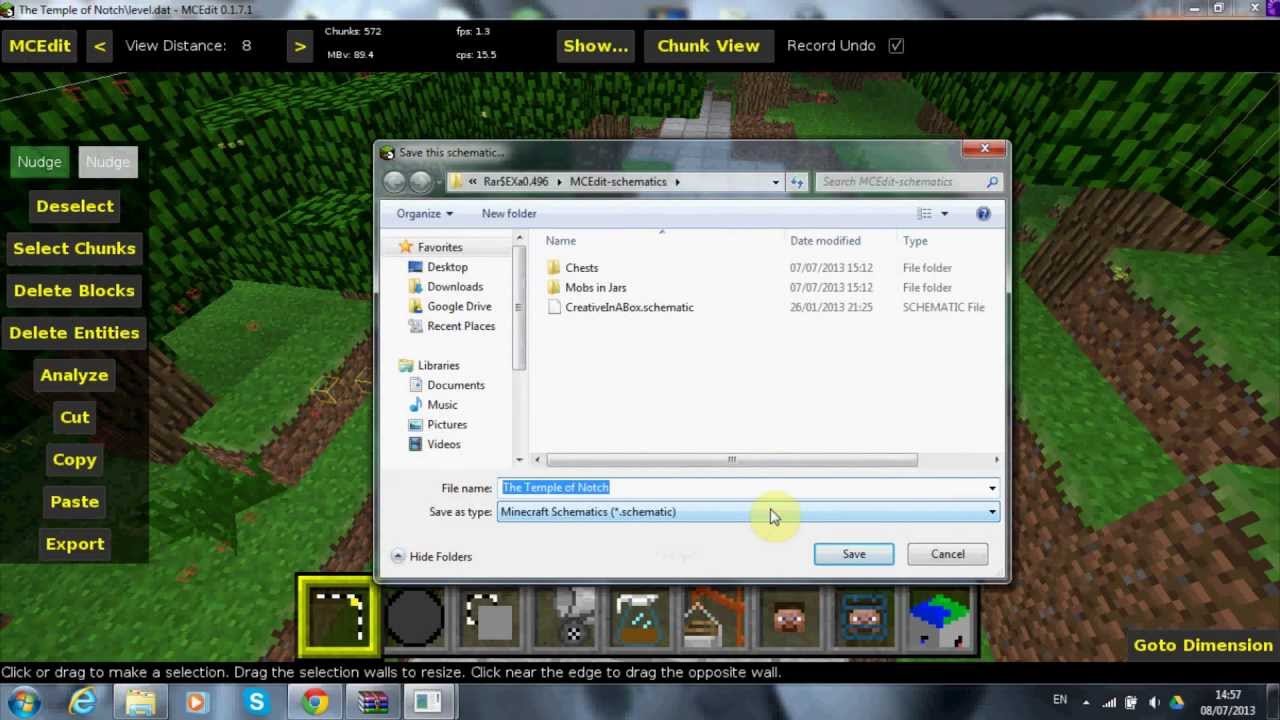Click Goto Dimension button
Screen dimensions: 1280x720
[1203, 645]
